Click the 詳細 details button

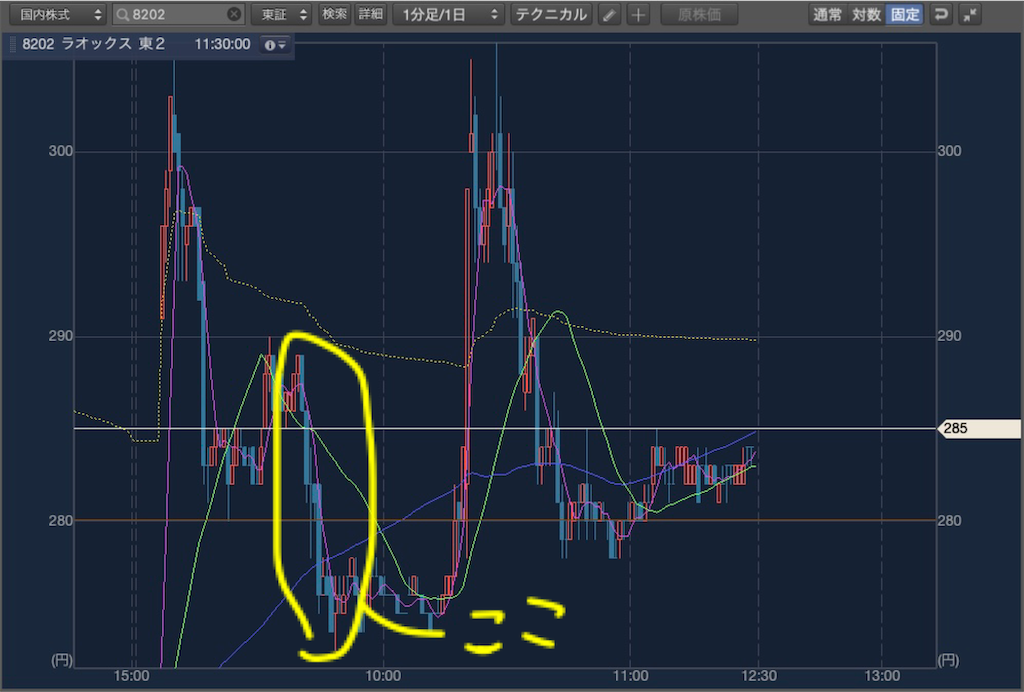point(370,14)
